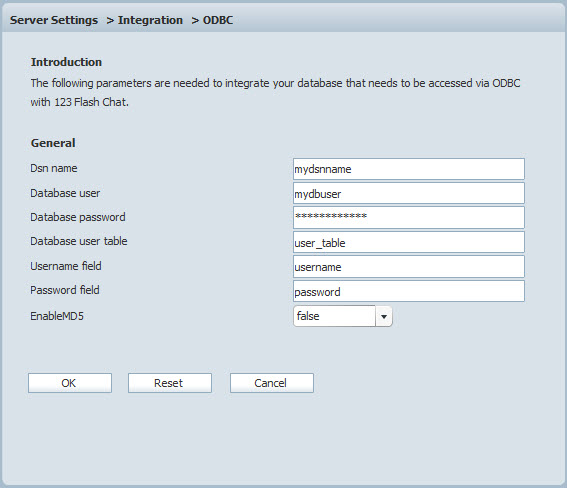Focus the Dsn name input box
This screenshot has height=488, width=567.
pos(409,169)
